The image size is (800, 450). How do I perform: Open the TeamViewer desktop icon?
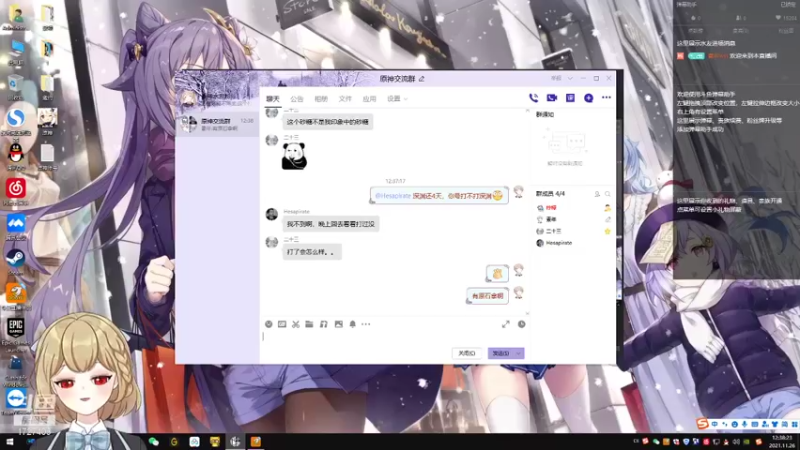[x=16, y=402]
